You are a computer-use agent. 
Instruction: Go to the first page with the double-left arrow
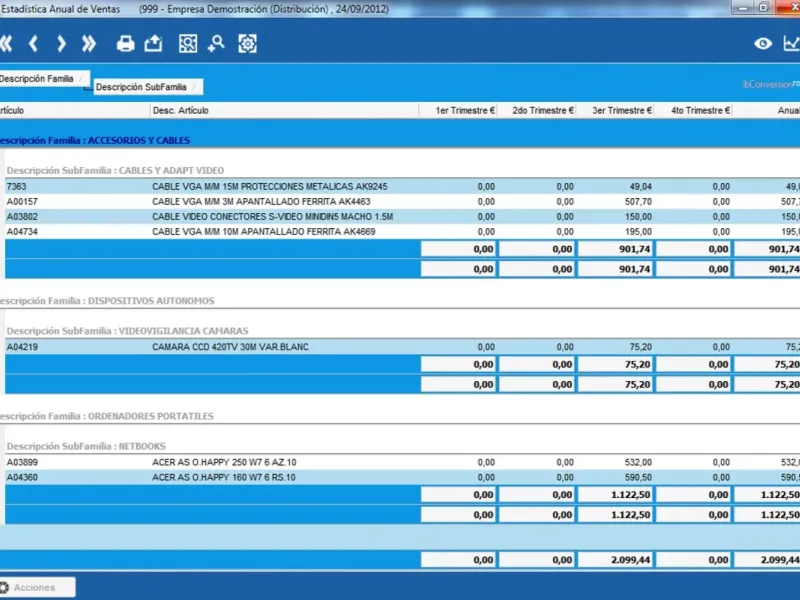pos(6,44)
